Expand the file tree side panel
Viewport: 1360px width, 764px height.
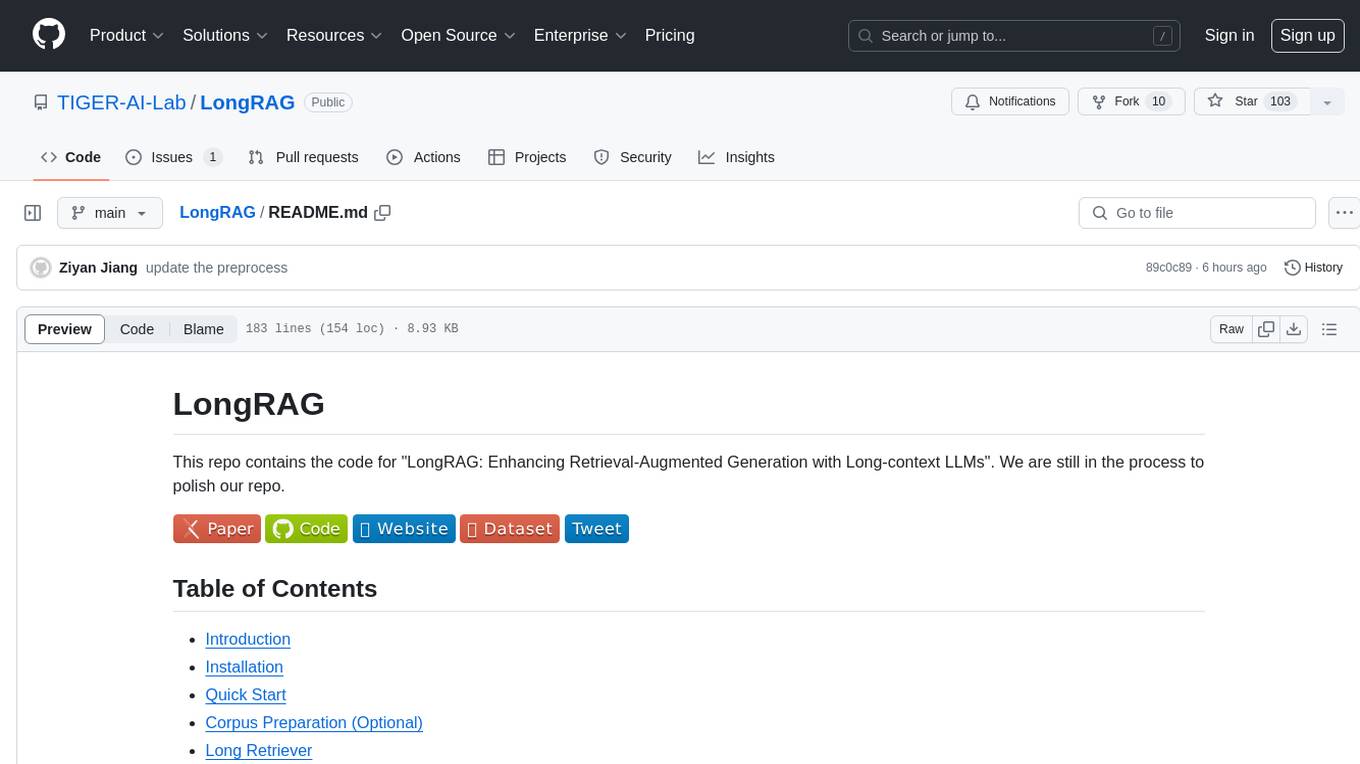pyautogui.click(x=33, y=213)
